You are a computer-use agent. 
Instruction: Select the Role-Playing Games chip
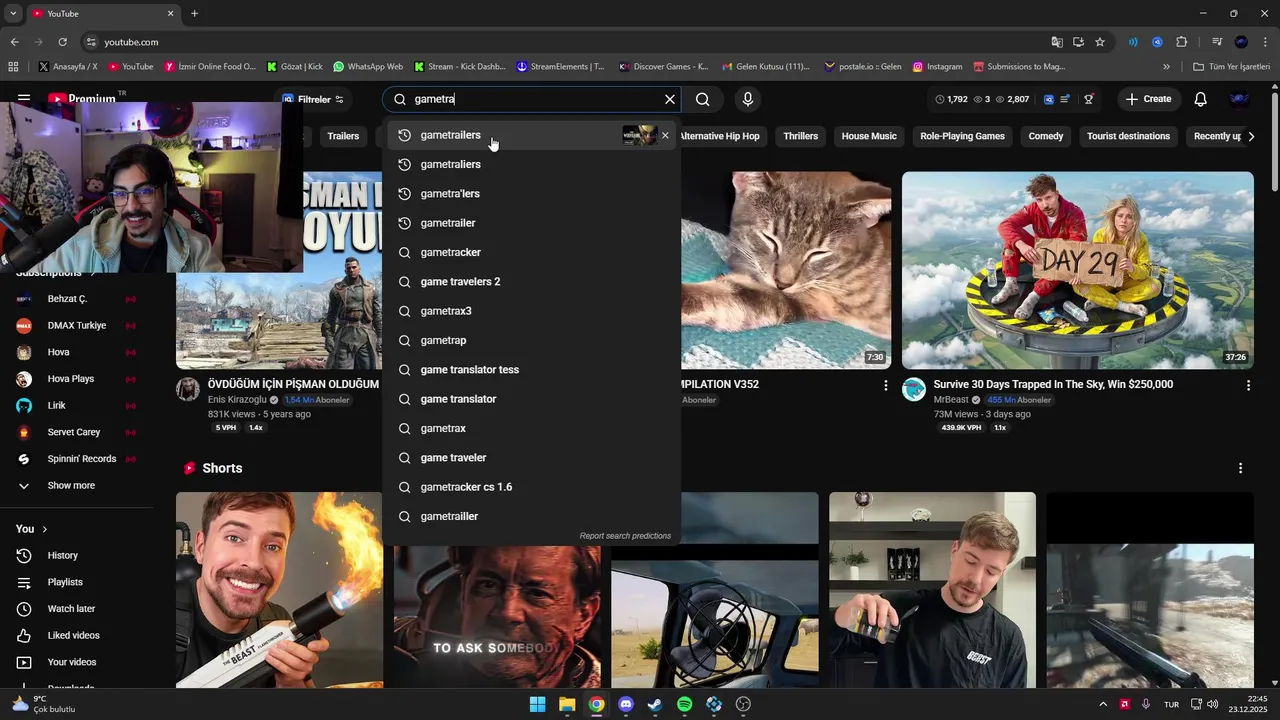coord(962,136)
